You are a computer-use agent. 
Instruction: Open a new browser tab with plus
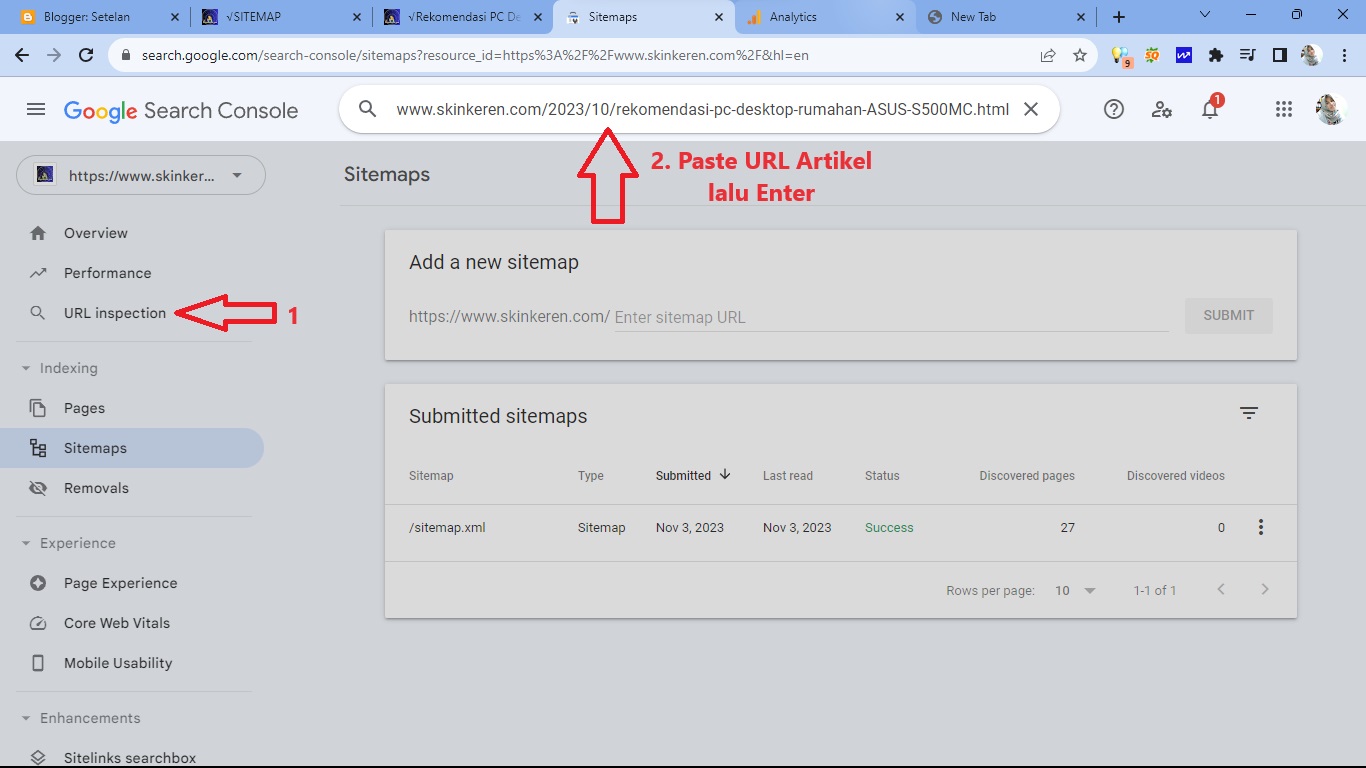[1119, 17]
